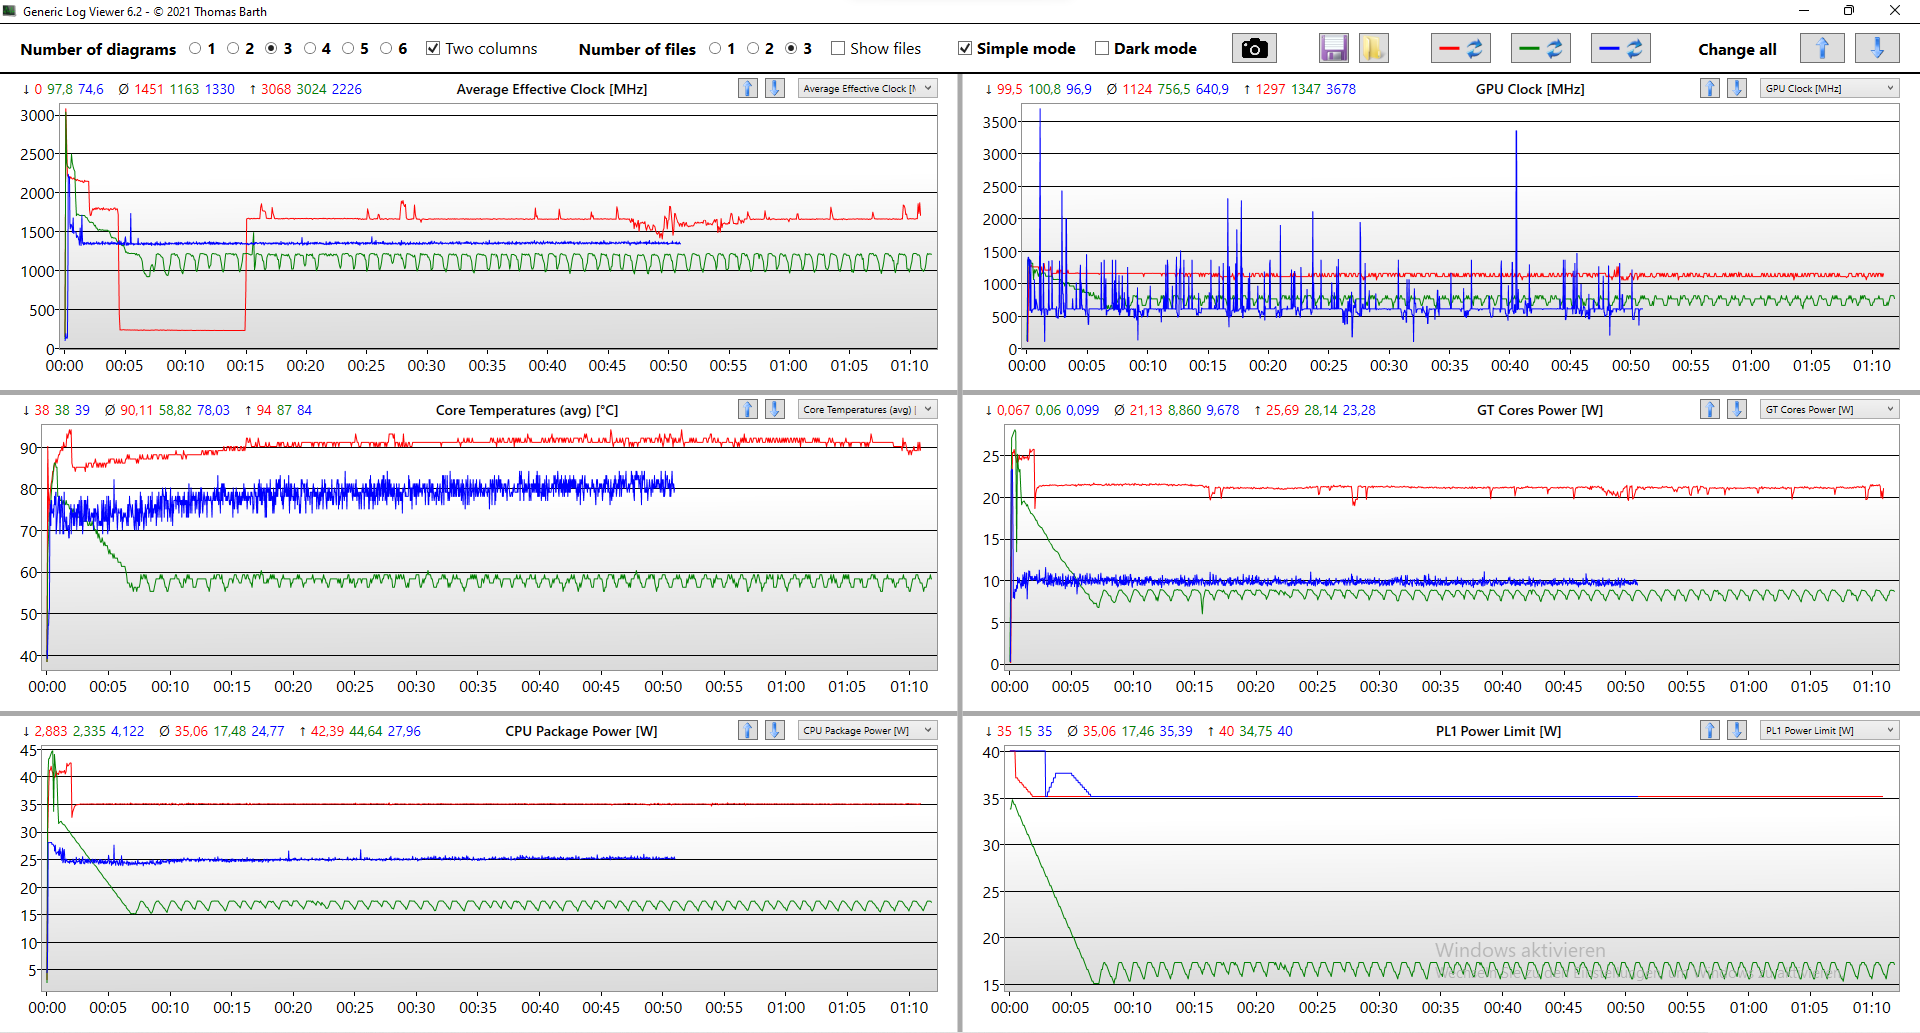Enable Dark mode checkbox

(x=1102, y=48)
